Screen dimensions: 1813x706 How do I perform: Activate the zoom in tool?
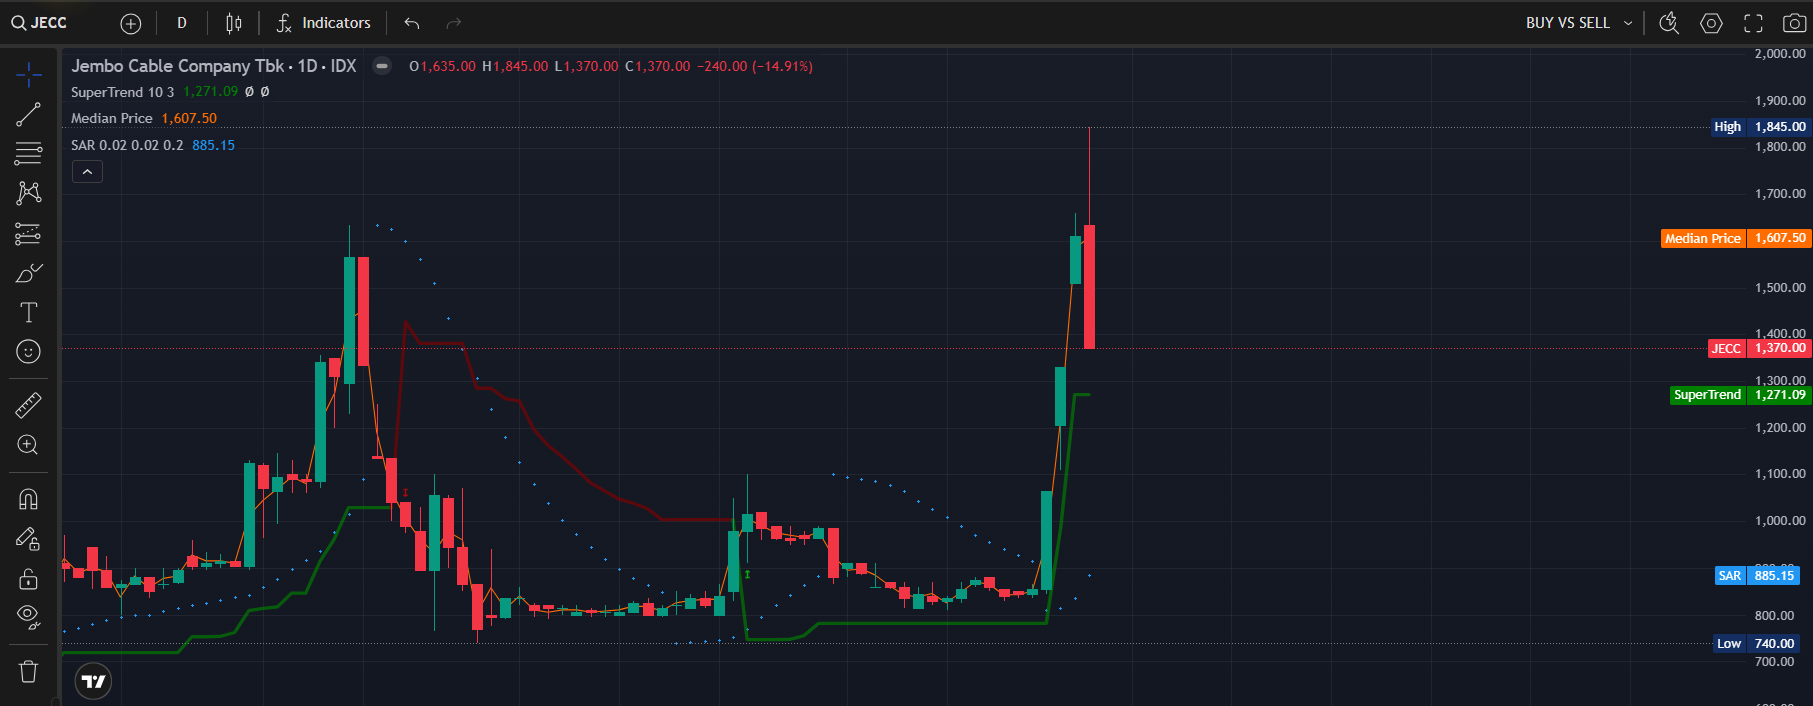pyautogui.click(x=28, y=445)
